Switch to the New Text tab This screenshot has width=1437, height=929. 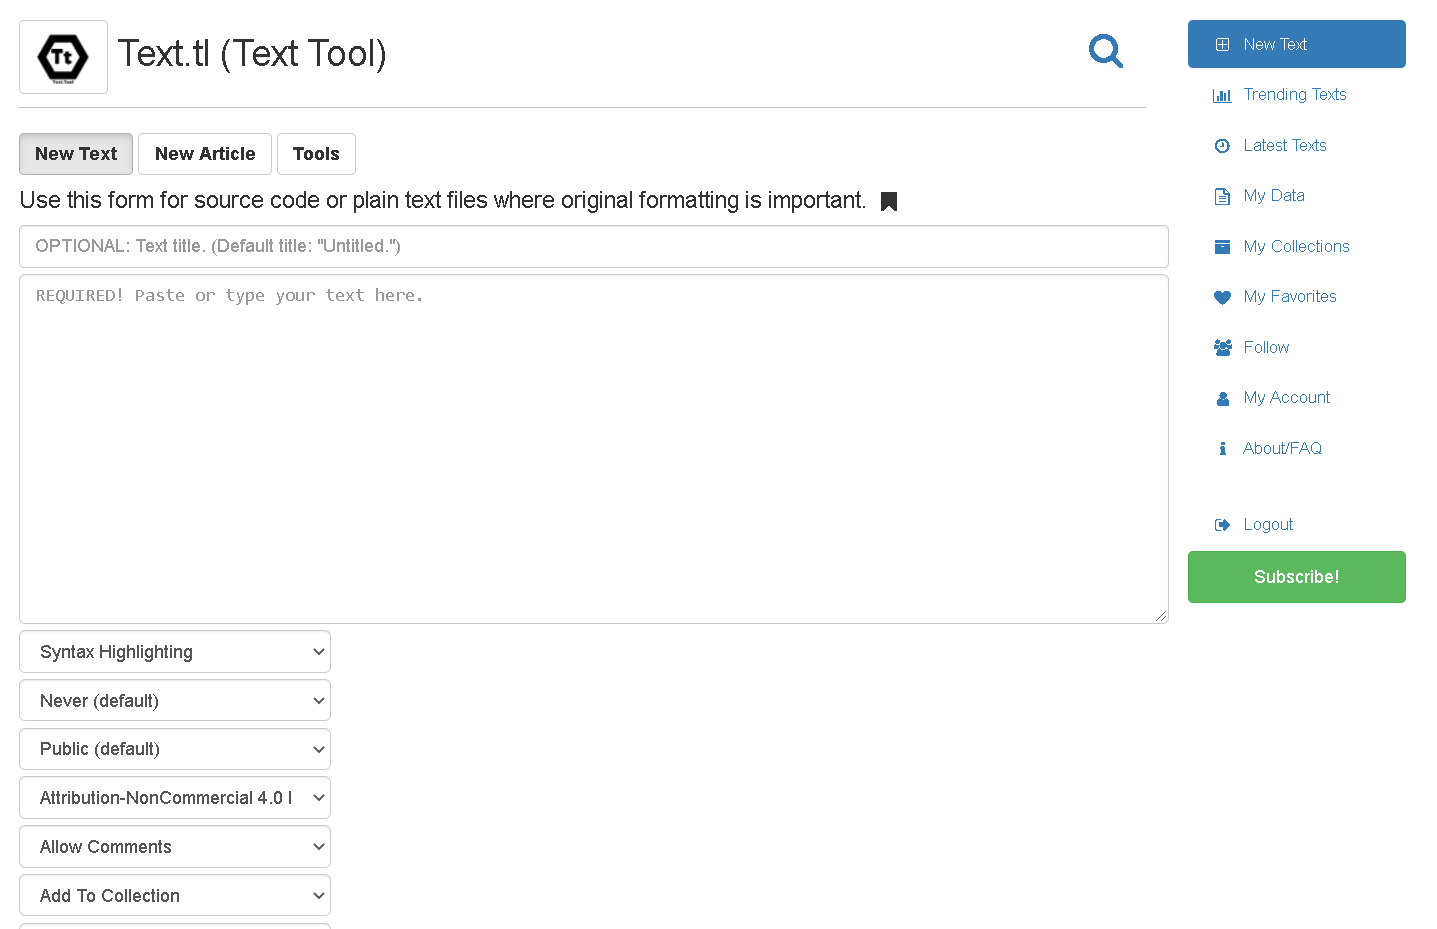[76, 154]
